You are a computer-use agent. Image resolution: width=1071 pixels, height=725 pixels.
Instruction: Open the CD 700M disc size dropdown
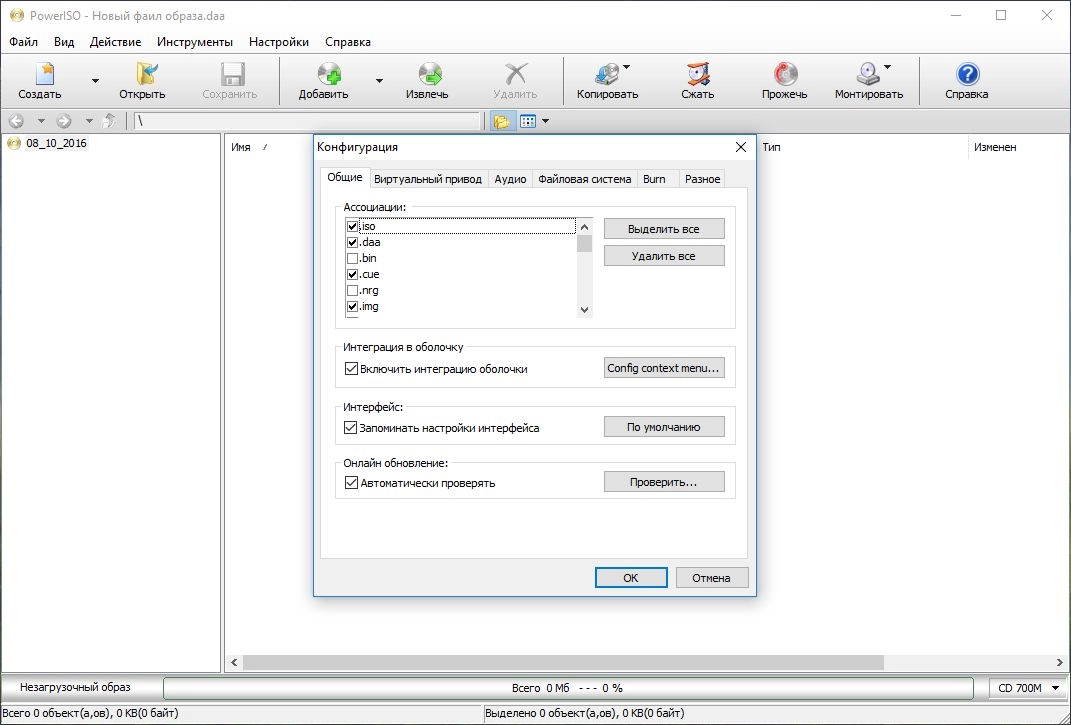point(1028,688)
